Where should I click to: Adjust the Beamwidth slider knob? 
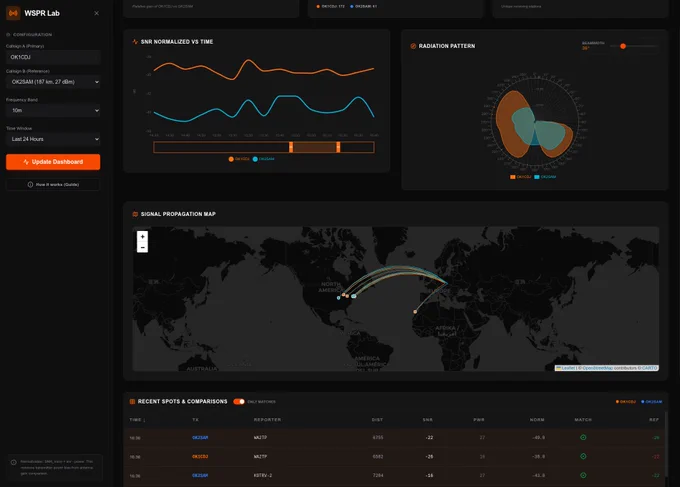pyautogui.click(x=623, y=46)
